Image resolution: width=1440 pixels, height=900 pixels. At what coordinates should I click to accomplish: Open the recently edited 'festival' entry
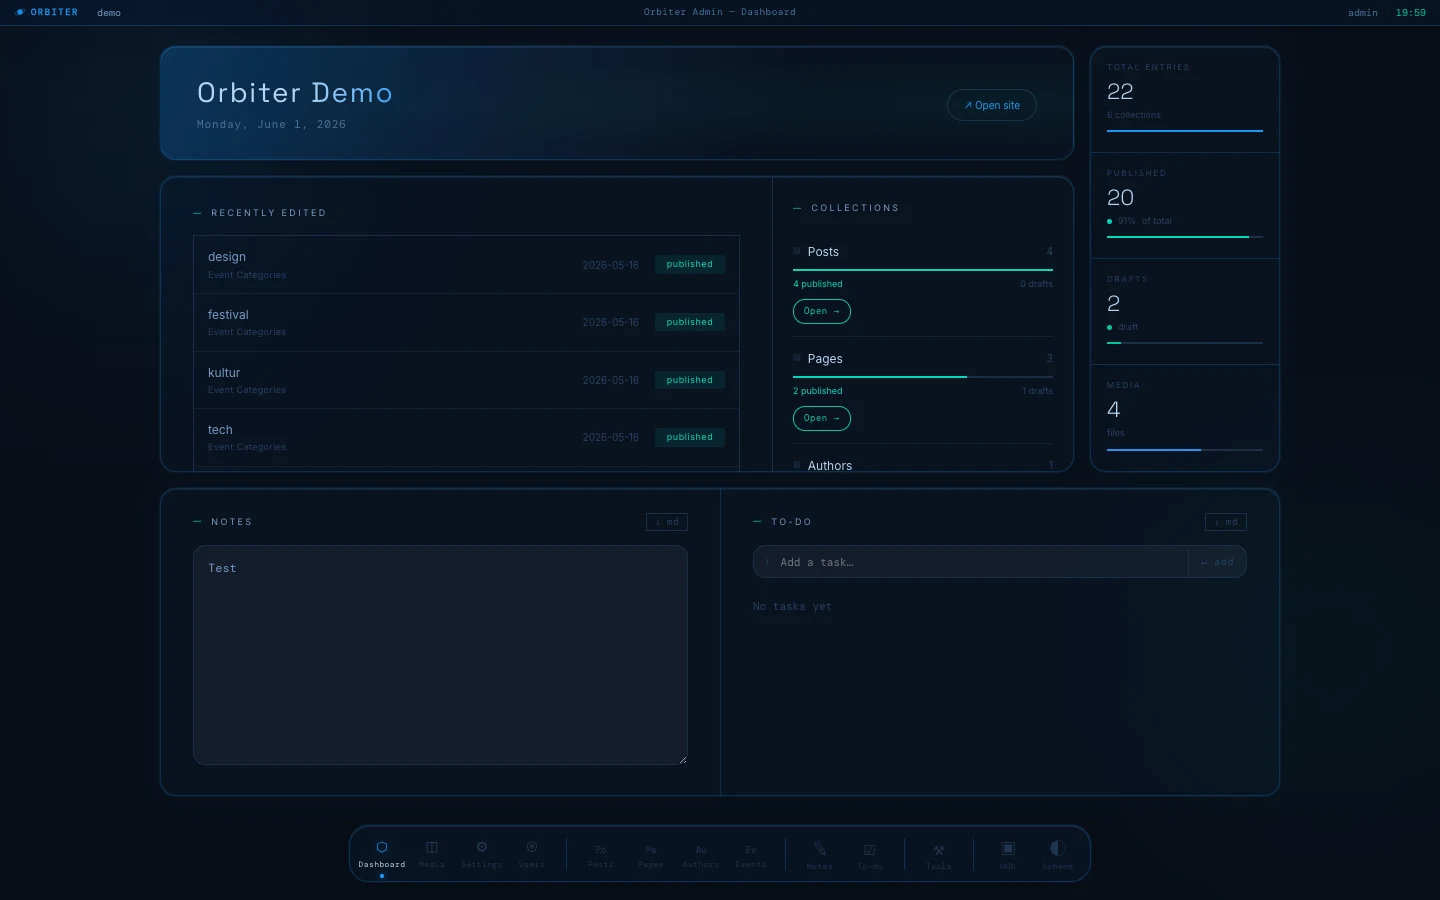(466, 322)
